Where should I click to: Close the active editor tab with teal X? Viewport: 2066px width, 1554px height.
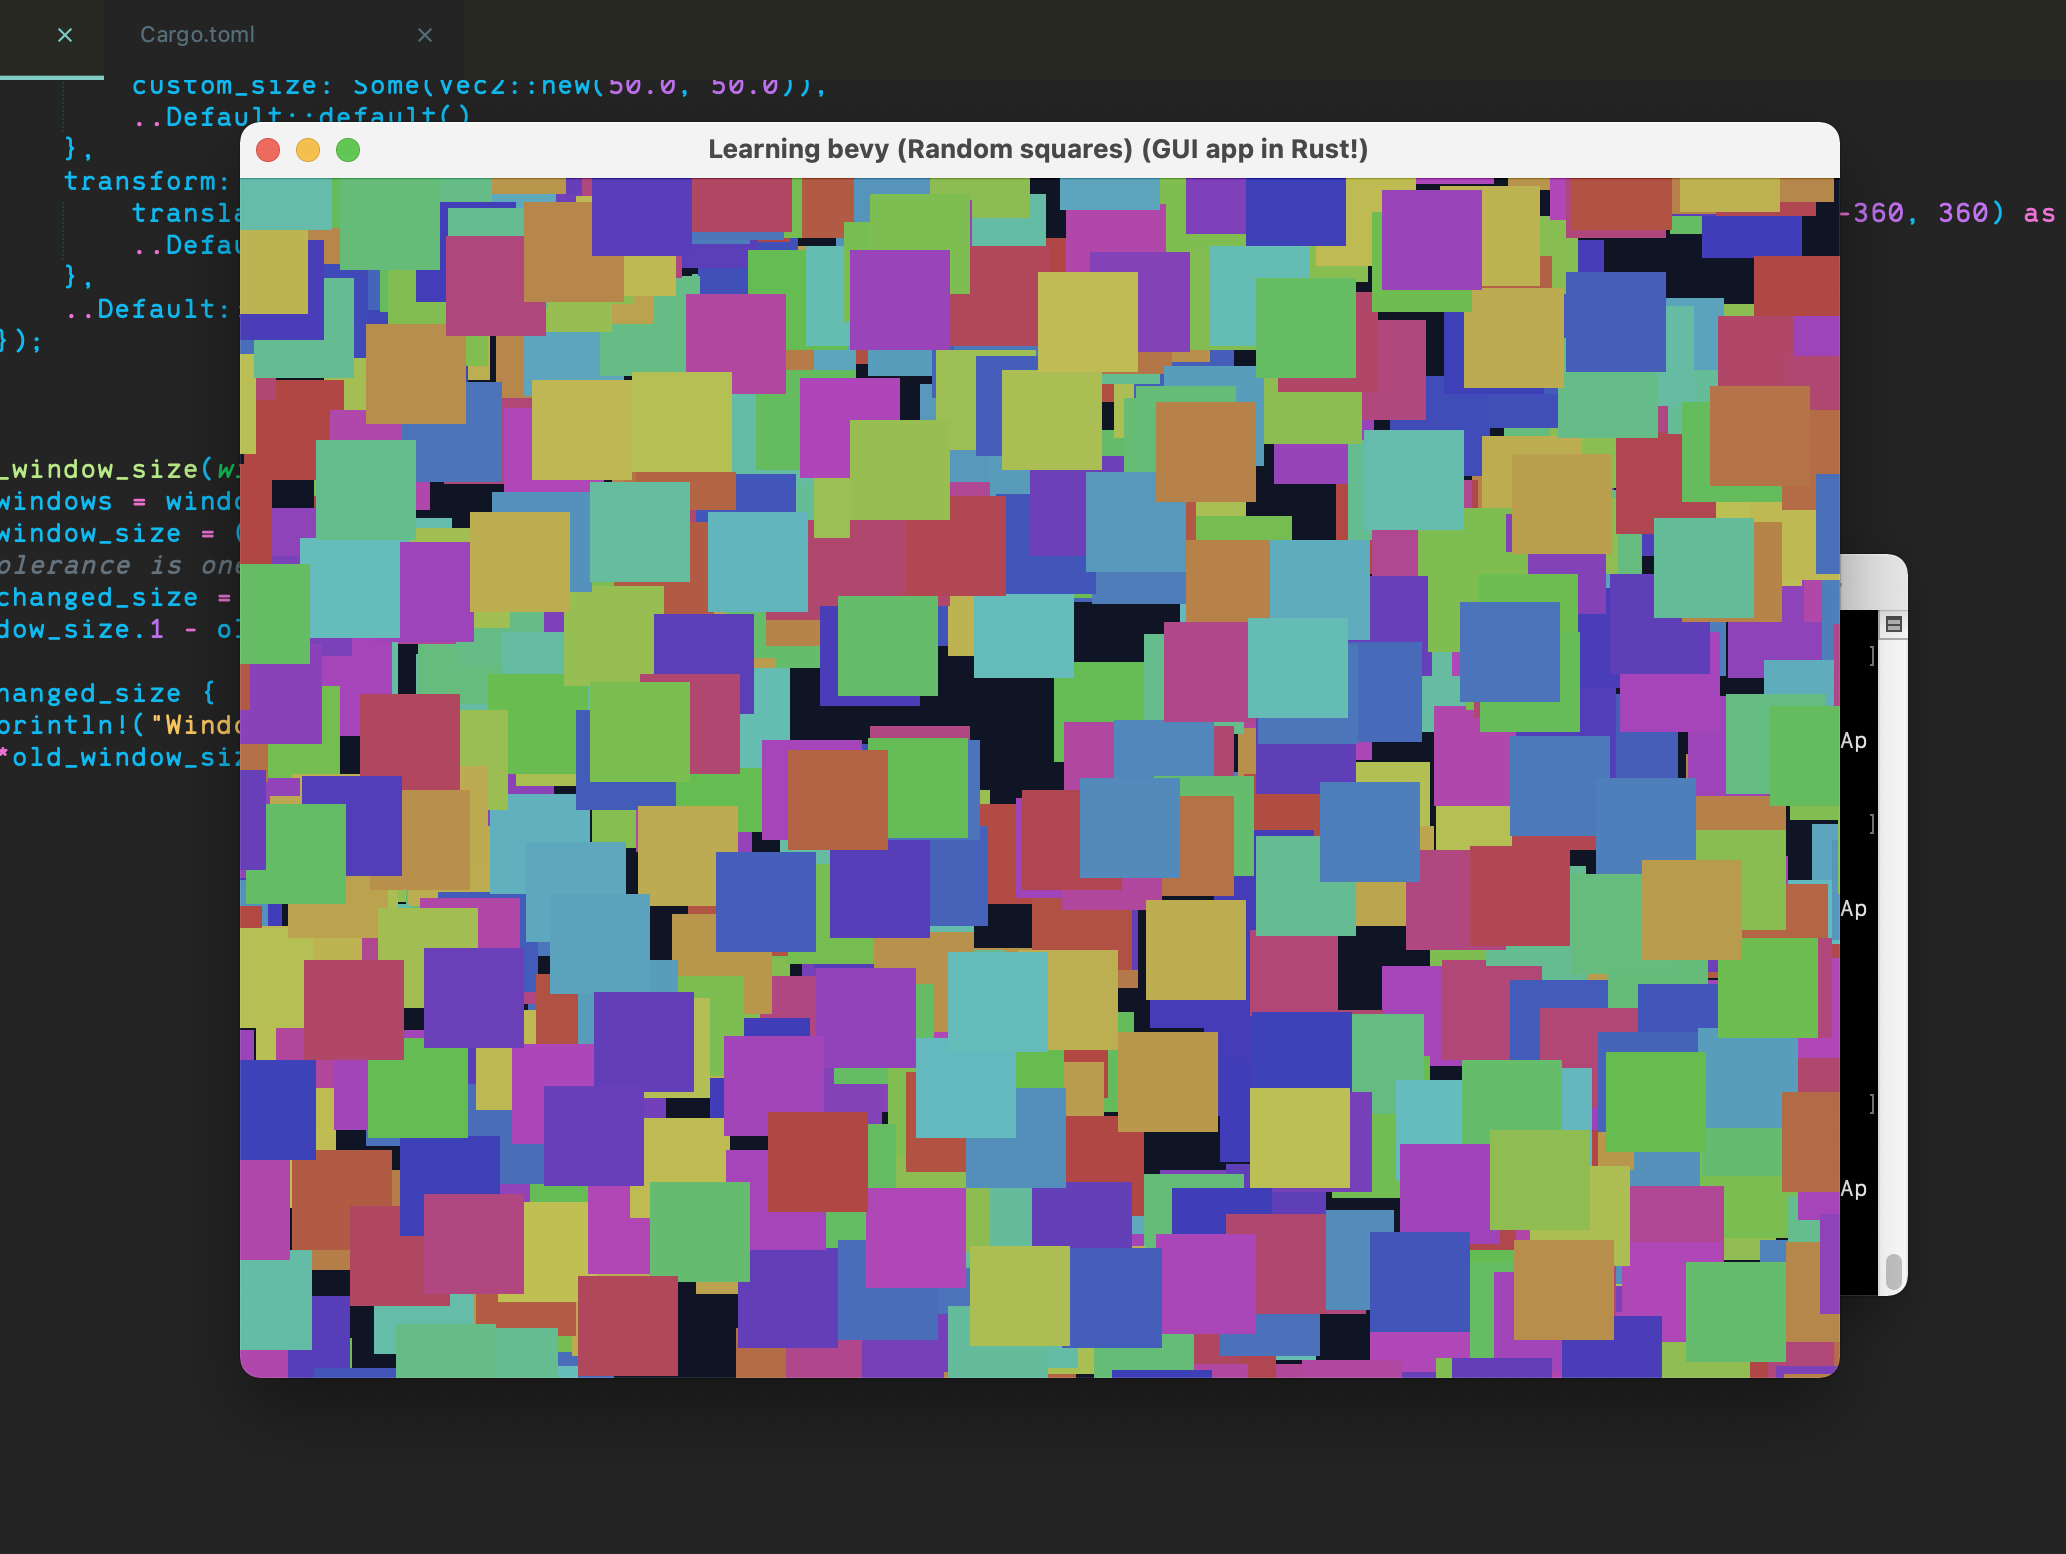tap(65, 35)
